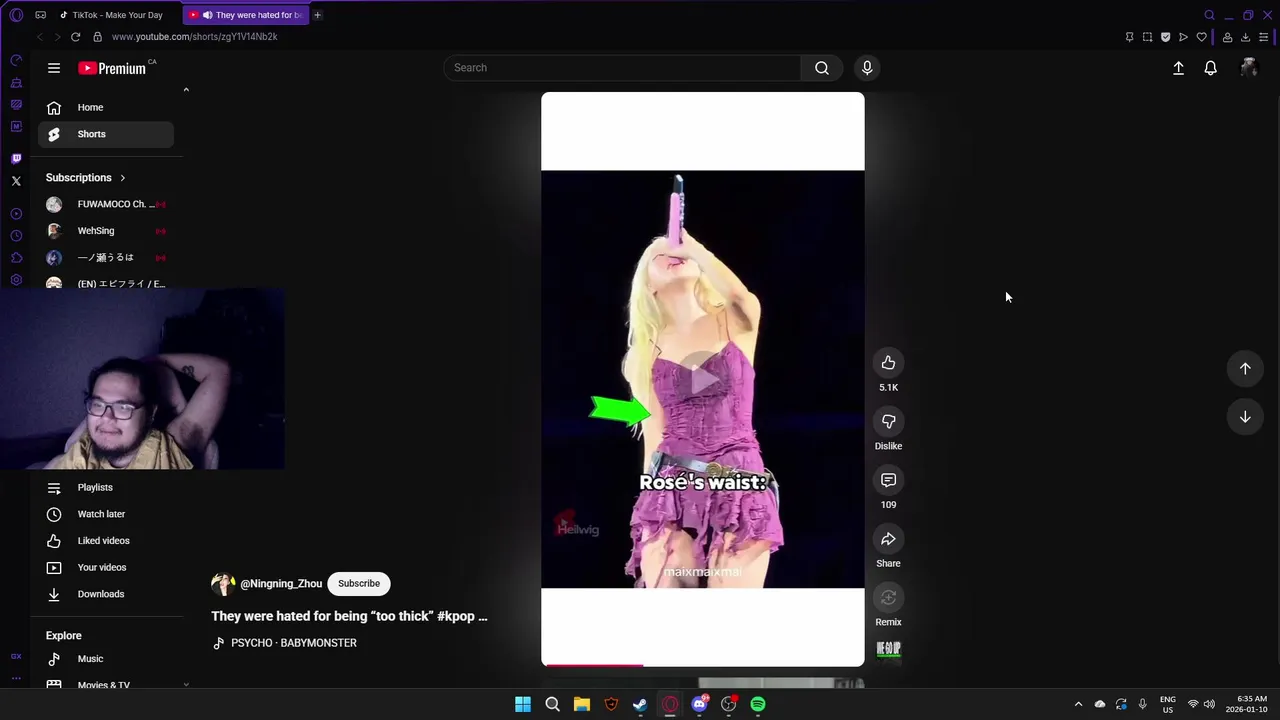The height and width of the screenshot is (720, 1280).
Task: Reload the current page
Action: pos(75,37)
